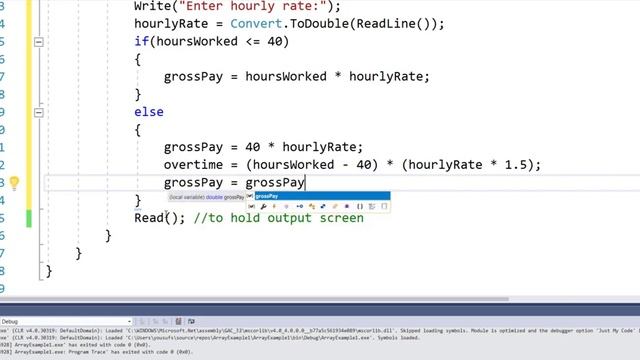Click the variable icon beside grossPay suggestion
The width and height of the screenshot is (640, 360).
[x=250, y=196]
